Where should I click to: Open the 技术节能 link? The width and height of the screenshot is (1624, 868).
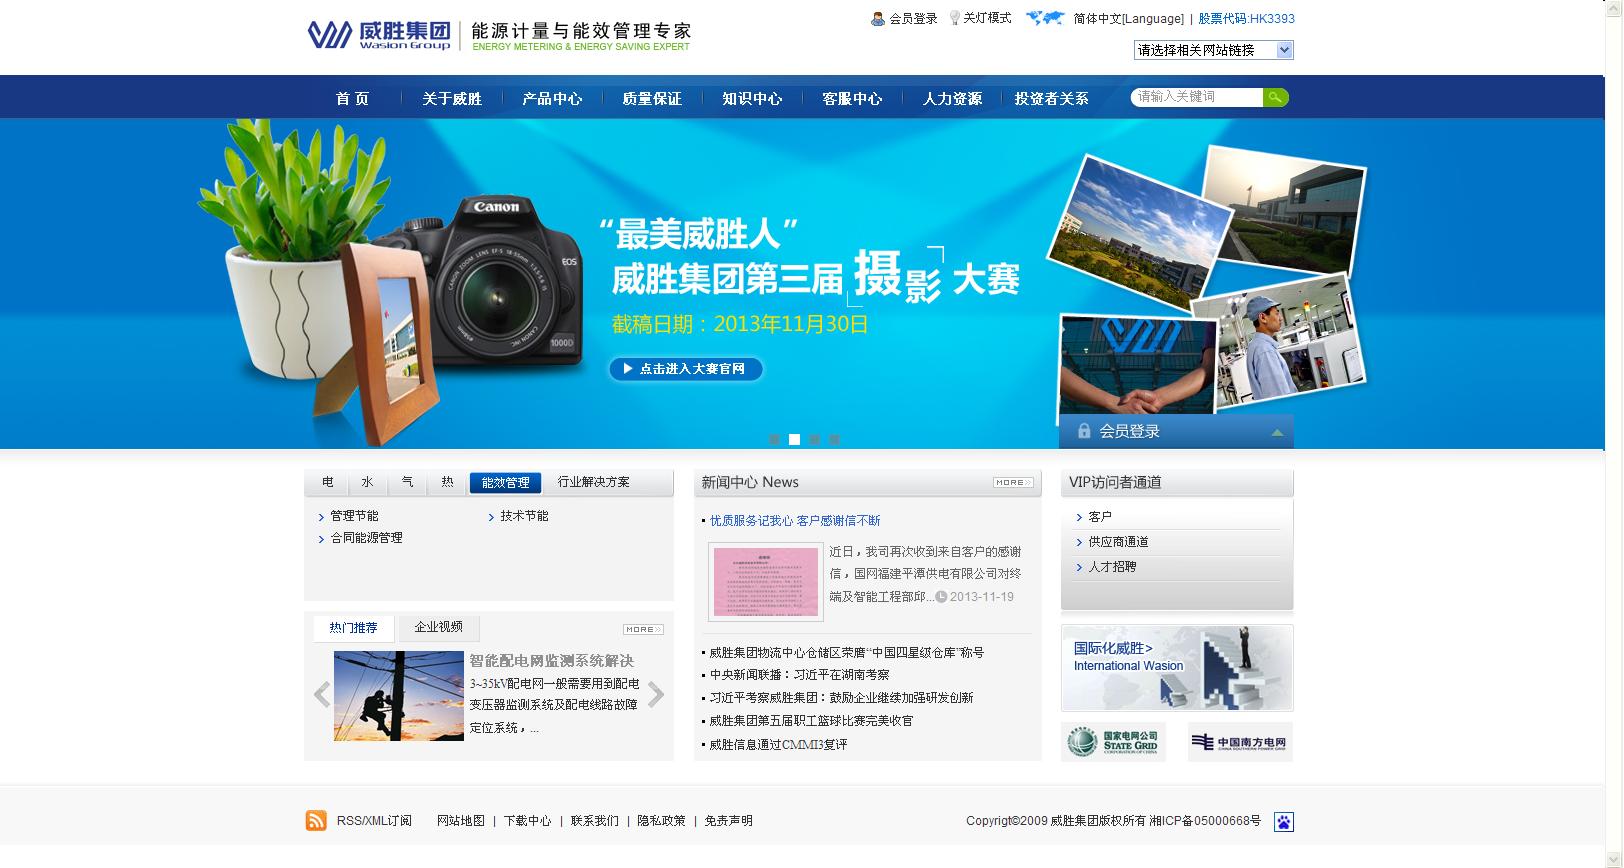525,516
